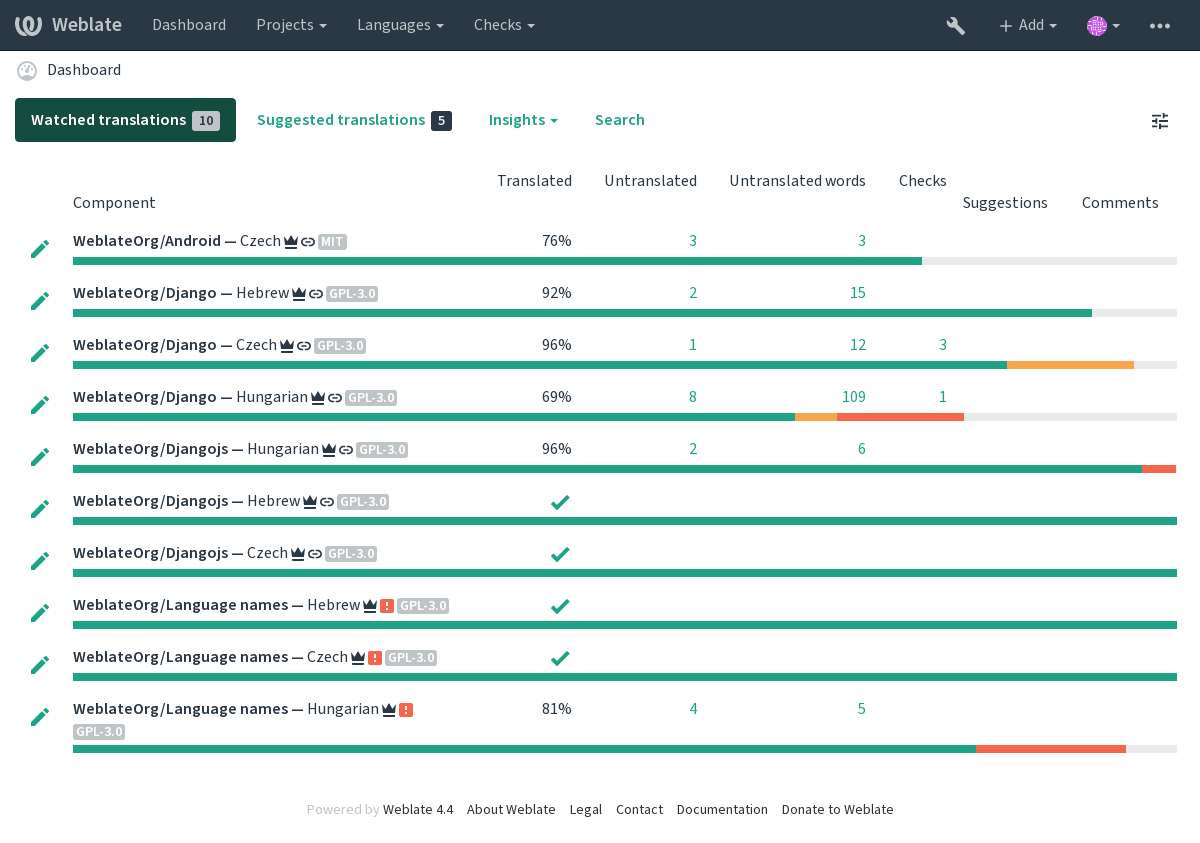This screenshot has width=1200, height=843.
Task: Click crown icon in Android Czech row
Action: tap(291, 242)
